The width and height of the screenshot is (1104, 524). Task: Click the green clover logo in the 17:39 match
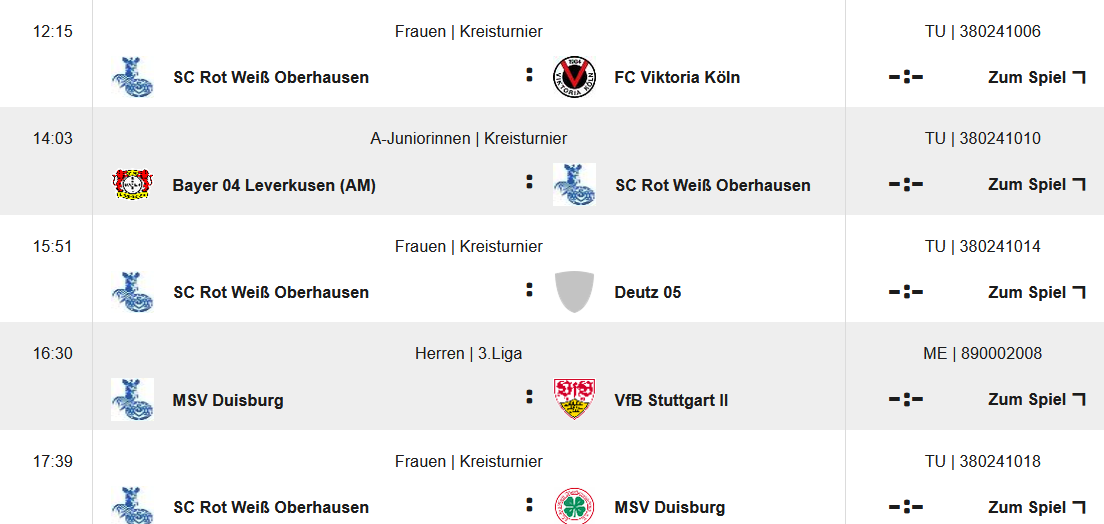[574, 507]
